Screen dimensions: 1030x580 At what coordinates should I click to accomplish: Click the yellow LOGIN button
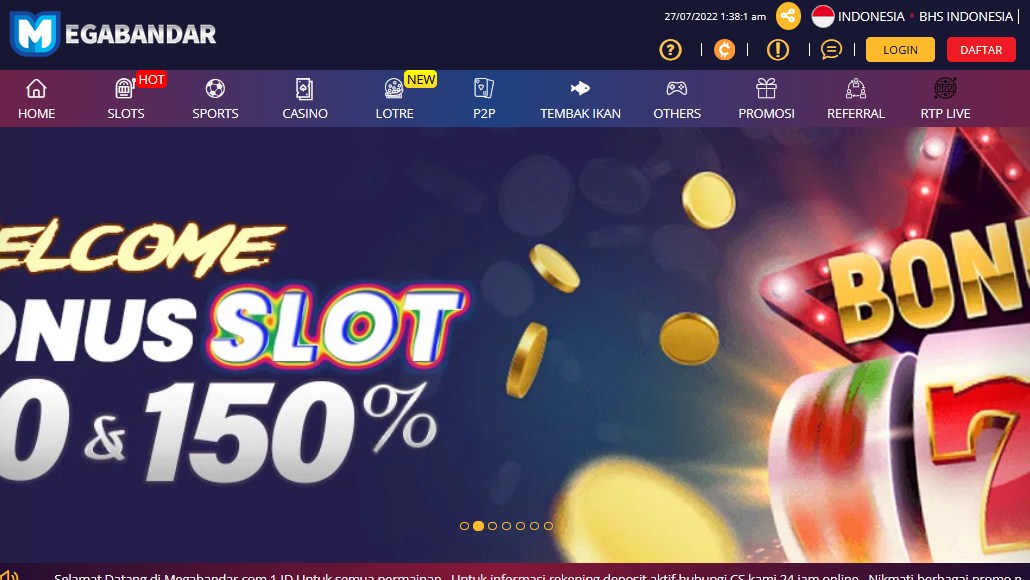click(x=900, y=50)
